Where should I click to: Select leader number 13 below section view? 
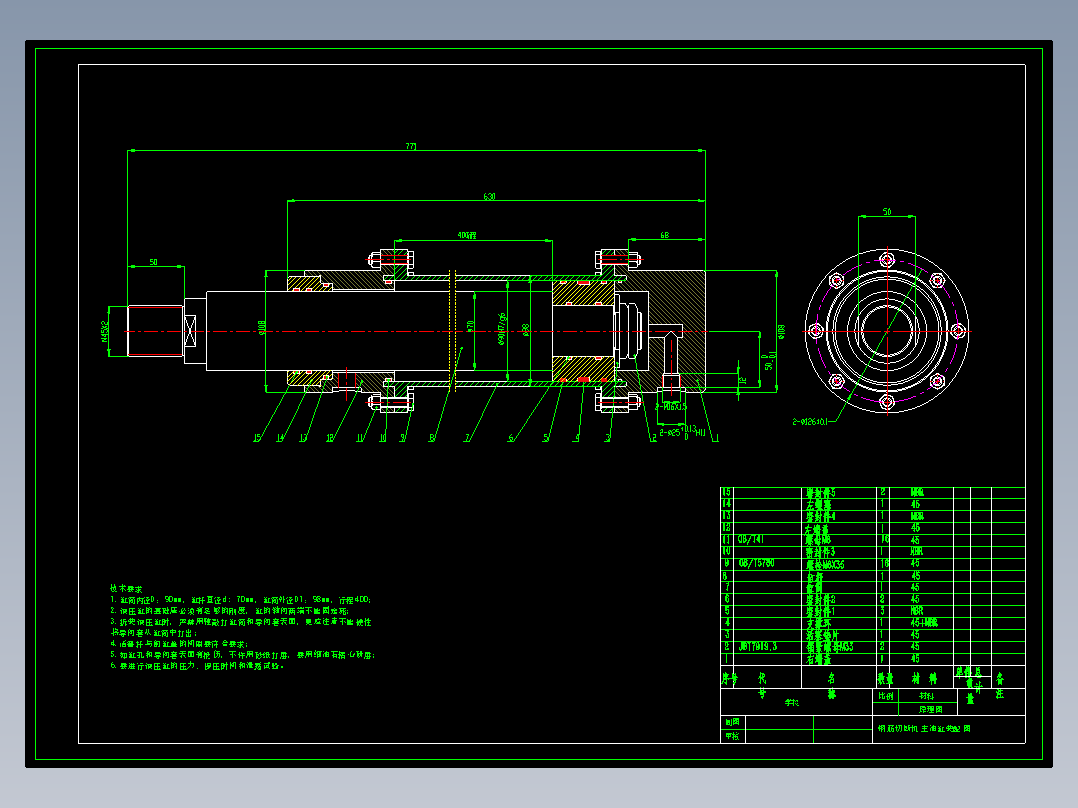[x=302, y=438]
